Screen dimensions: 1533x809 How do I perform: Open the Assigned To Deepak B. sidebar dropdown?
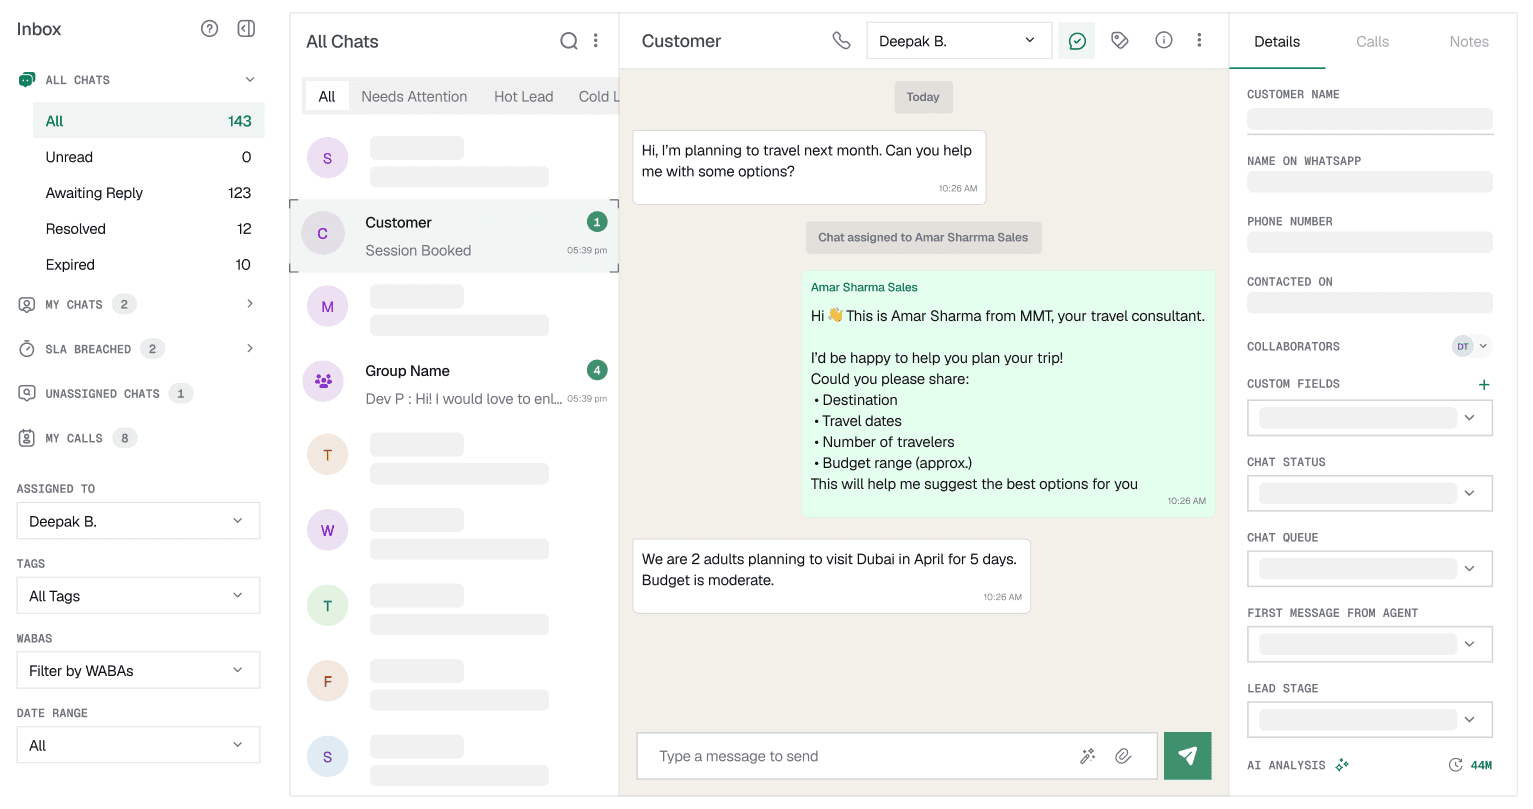click(x=138, y=521)
